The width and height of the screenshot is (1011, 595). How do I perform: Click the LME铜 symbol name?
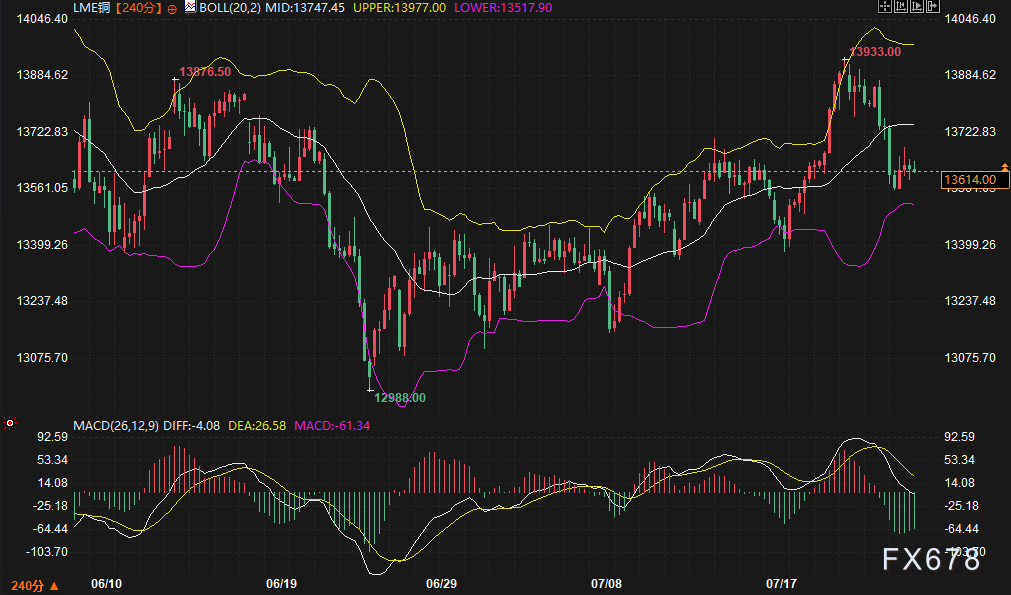point(92,8)
